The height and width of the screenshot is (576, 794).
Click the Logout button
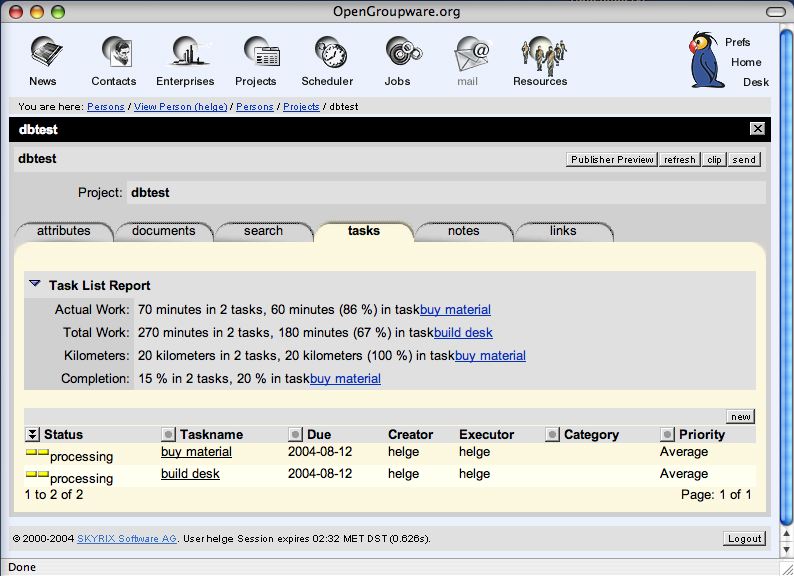[x=744, y=539]
